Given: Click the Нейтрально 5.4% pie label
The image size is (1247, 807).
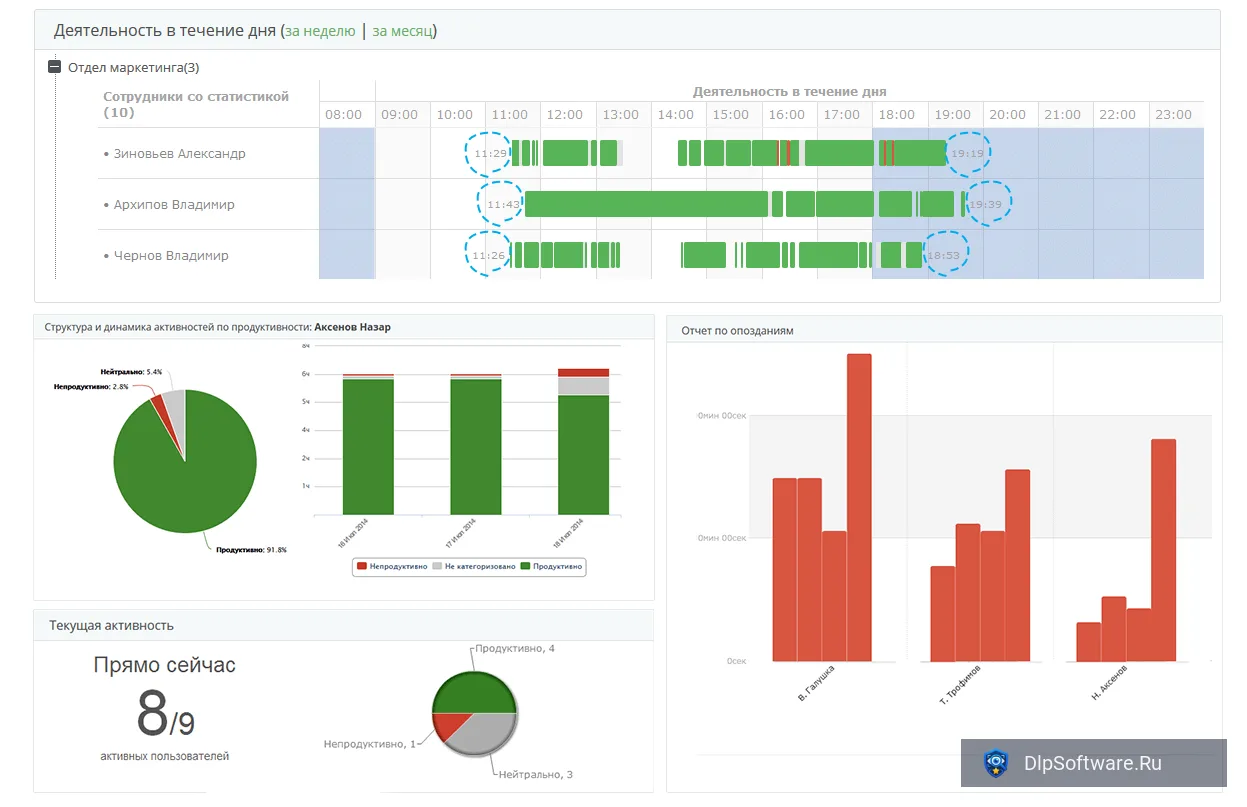Looking at the screenshot, I should click(x=131, y=372).
